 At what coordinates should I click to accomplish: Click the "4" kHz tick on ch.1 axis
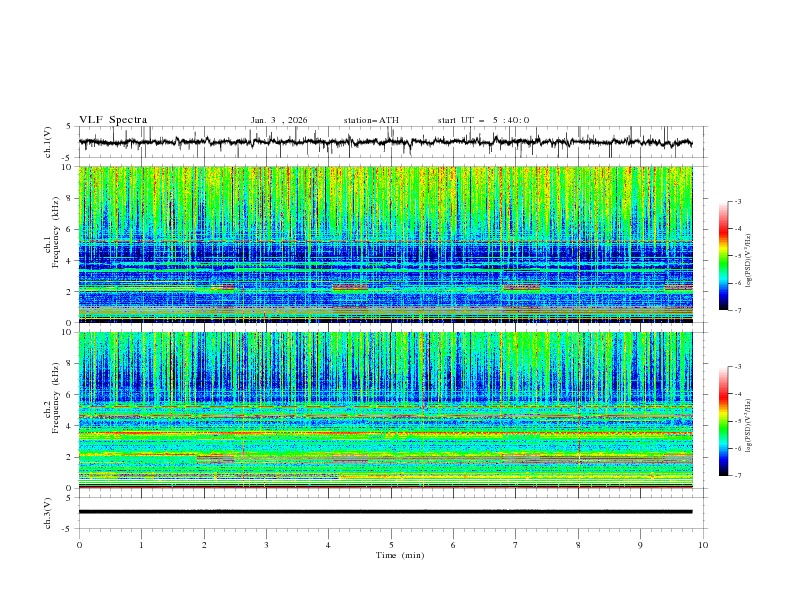(70, 261)
